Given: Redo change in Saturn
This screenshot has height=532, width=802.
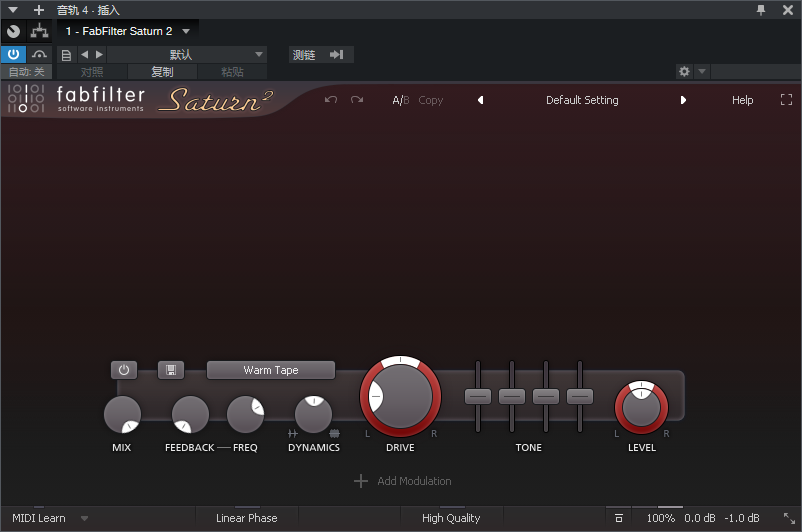Looking at the screenshot, I should (x=357, y=100).
